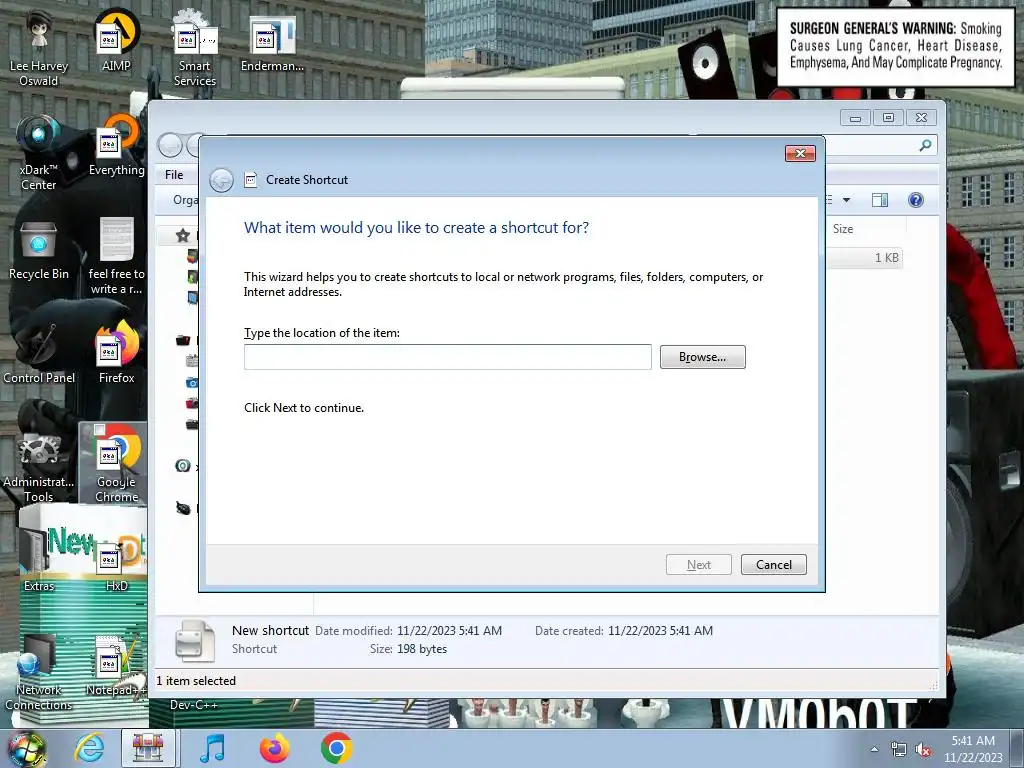This screenshot has width=1024, height=768.
Task: Launch the music player from taskbar
Action: coord(212,748)
